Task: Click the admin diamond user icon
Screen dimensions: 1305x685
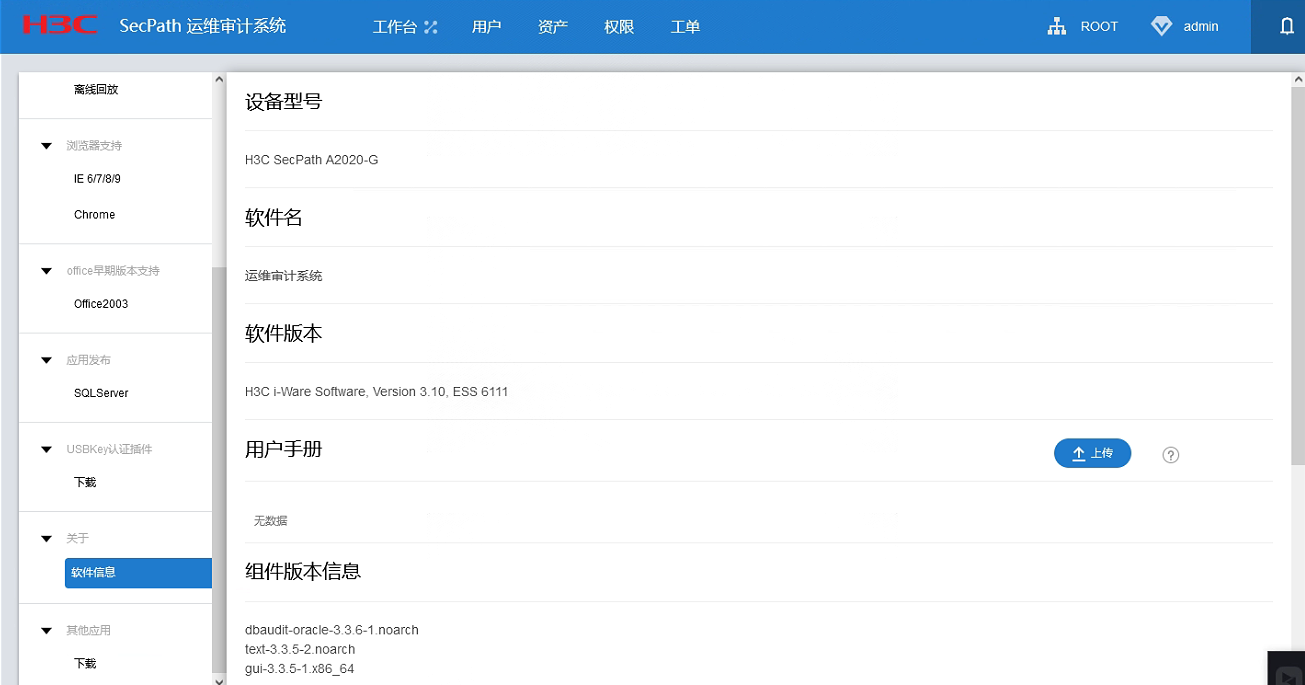Action: pos(1161,27)
